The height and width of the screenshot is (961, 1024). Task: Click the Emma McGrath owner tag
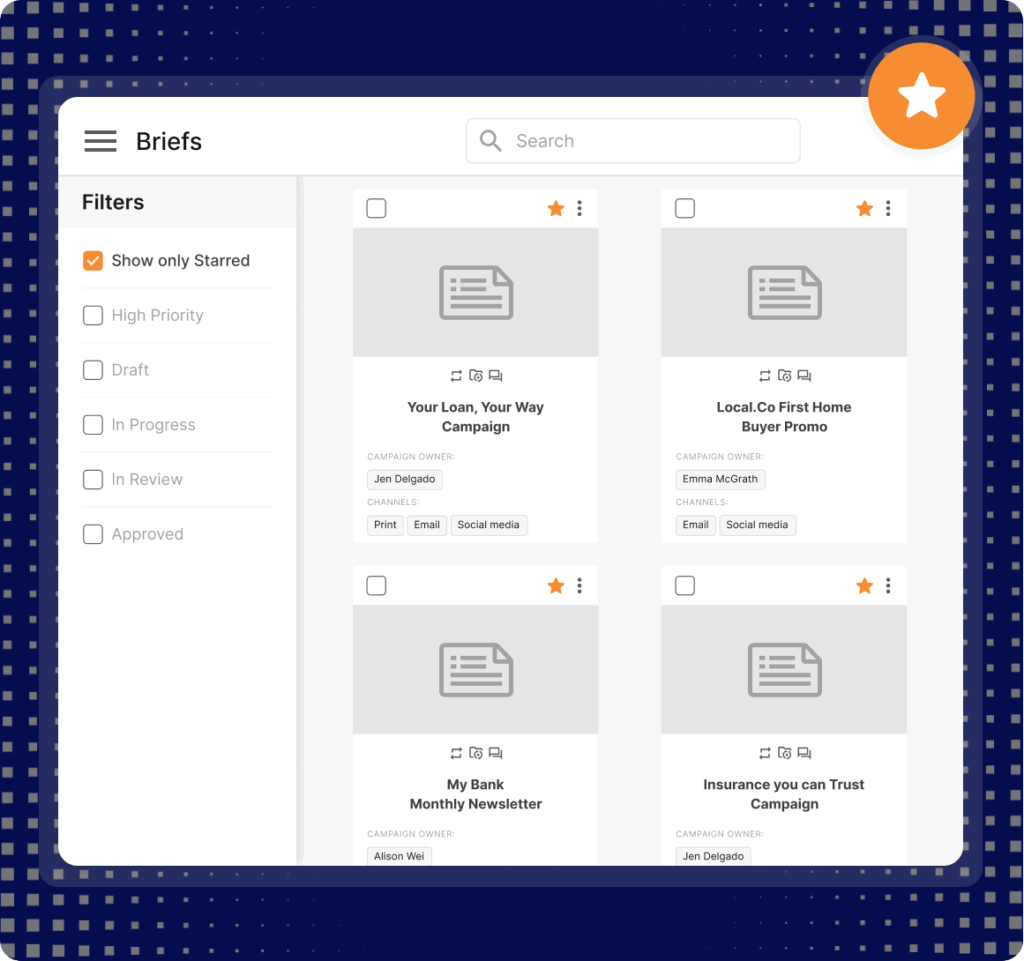tap(720, 479)
